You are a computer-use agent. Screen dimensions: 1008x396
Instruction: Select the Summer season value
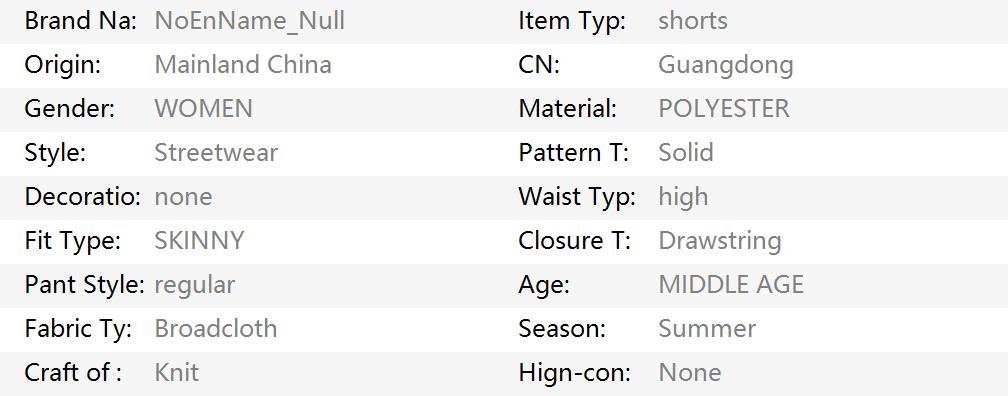(707, 328)
